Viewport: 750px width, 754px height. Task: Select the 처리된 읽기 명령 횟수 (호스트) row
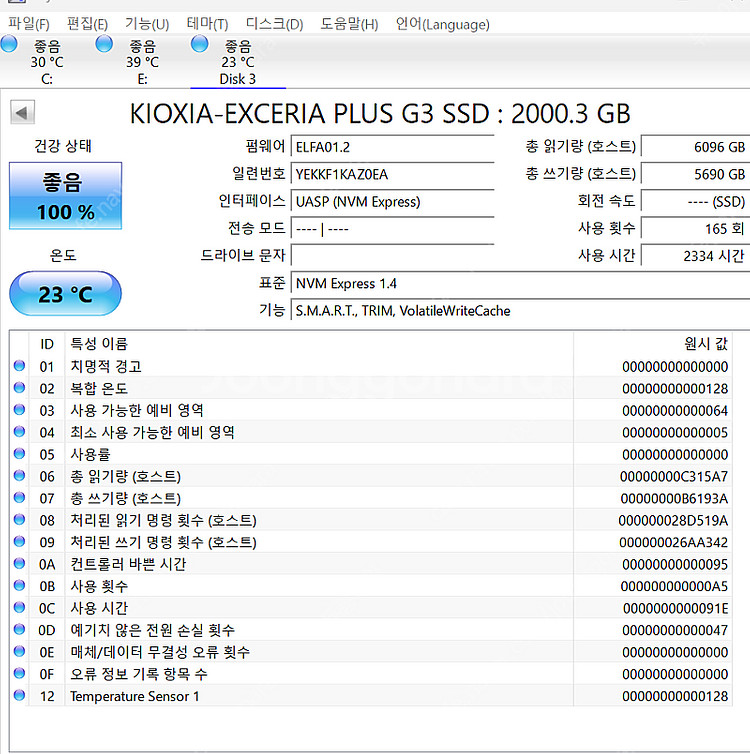371,520
